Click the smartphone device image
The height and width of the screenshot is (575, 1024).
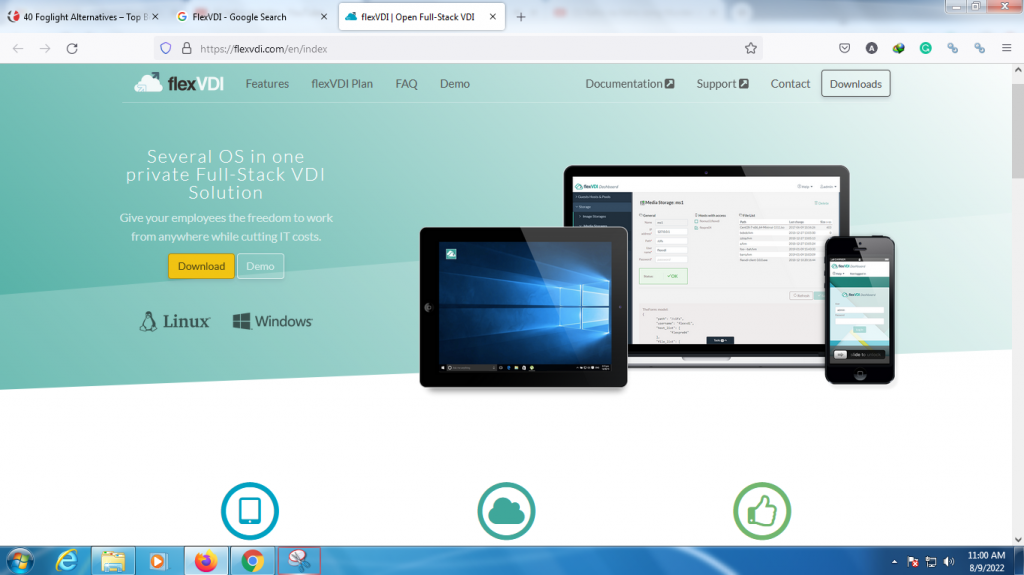point(859,310)
